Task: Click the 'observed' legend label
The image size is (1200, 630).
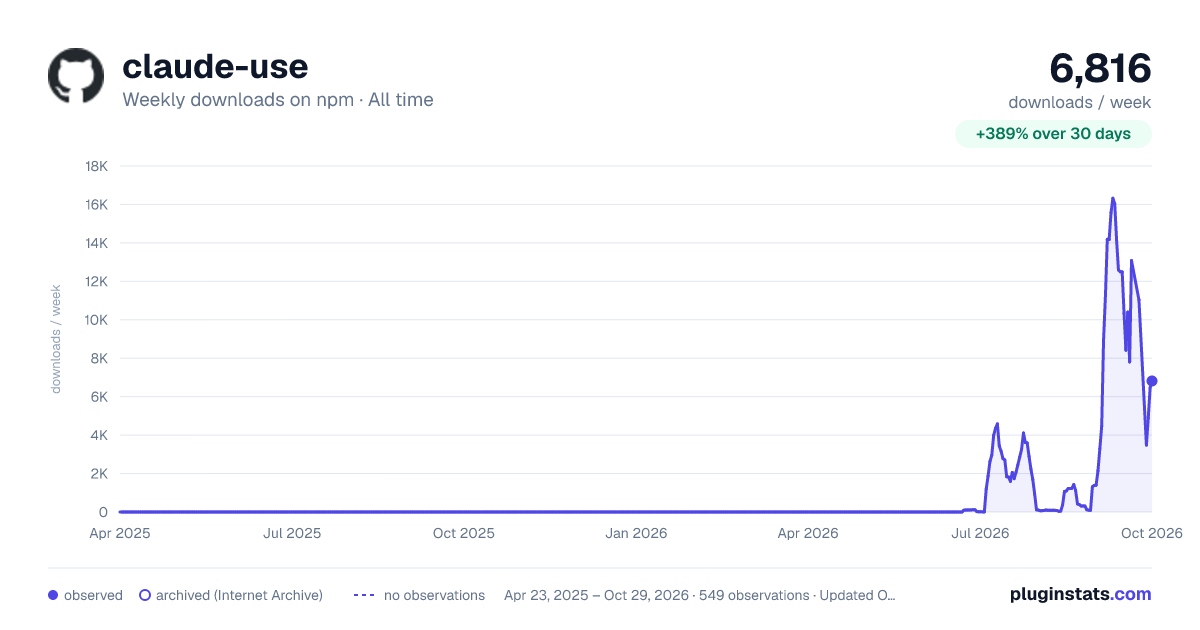Action: 93,595
